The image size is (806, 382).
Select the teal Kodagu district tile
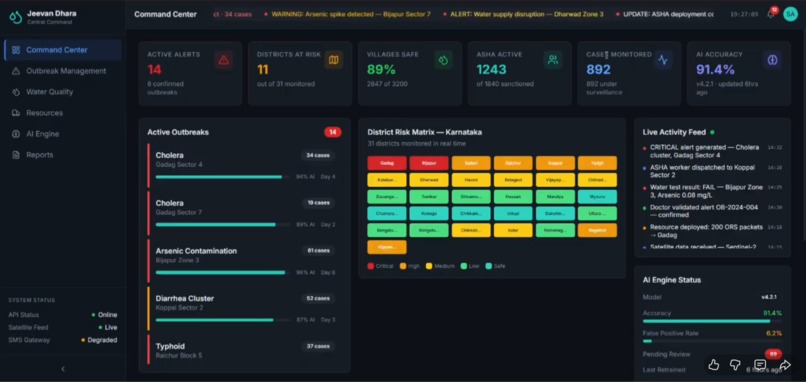429,213
